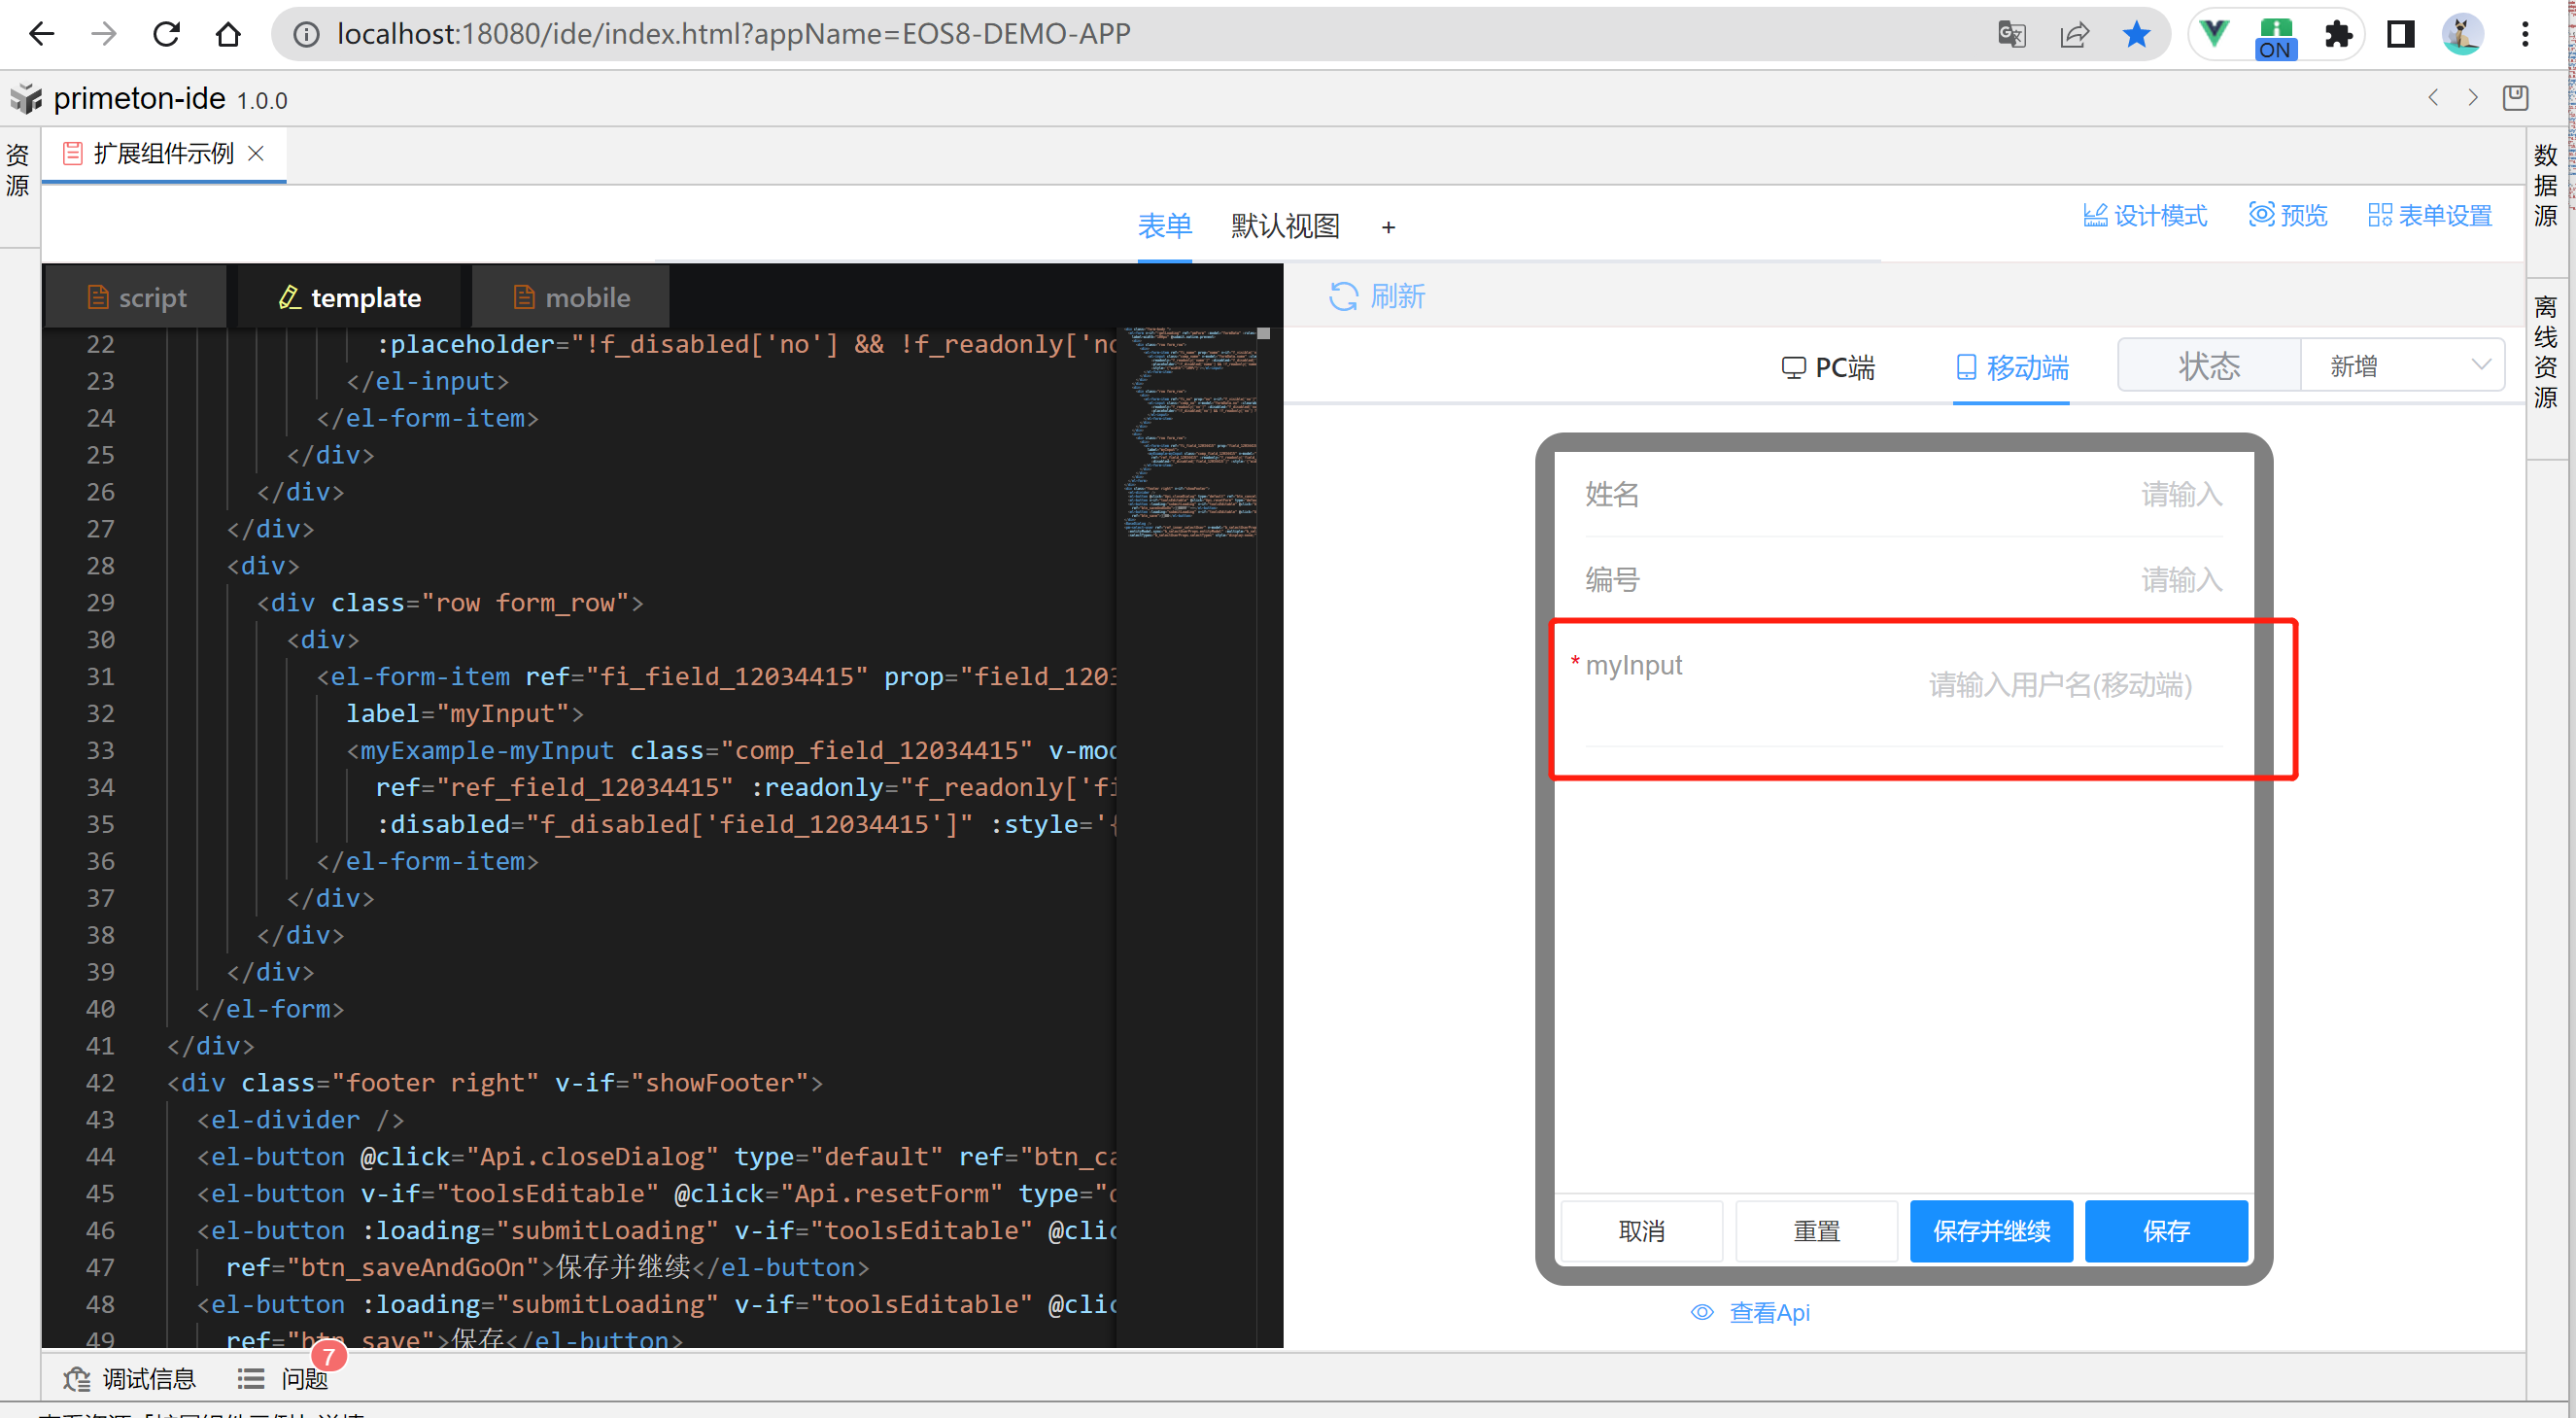Click the refresh 刷新 icon
Image resolution: width=2576 pixels, height=1418 pixels.
[1343, 297]
